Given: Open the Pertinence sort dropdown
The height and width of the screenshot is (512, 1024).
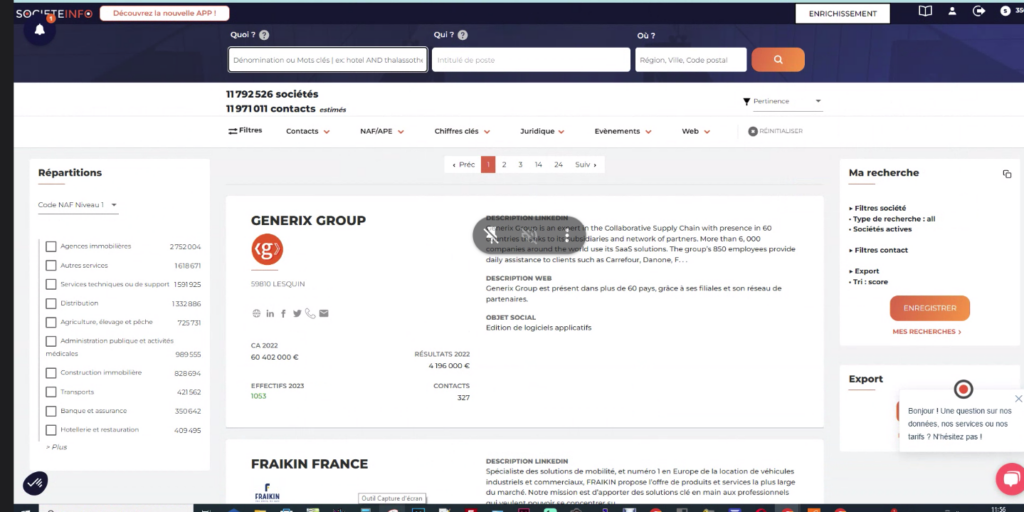Looking at the screenshot, I should pyautogui.click(x=783, y=101).
